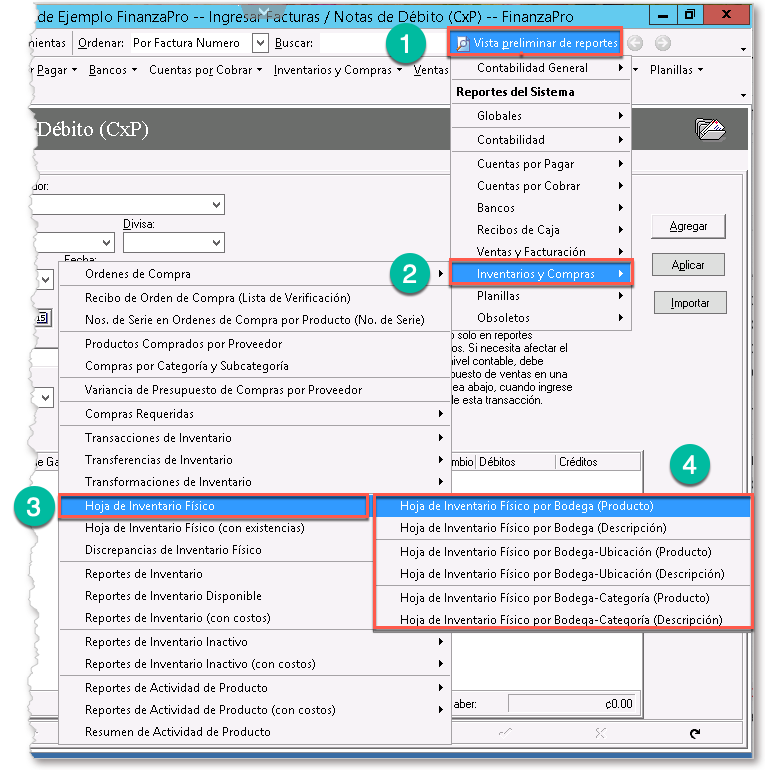Expand Planillas reports submenu
765x770 pixels.
tap(541, 296)
